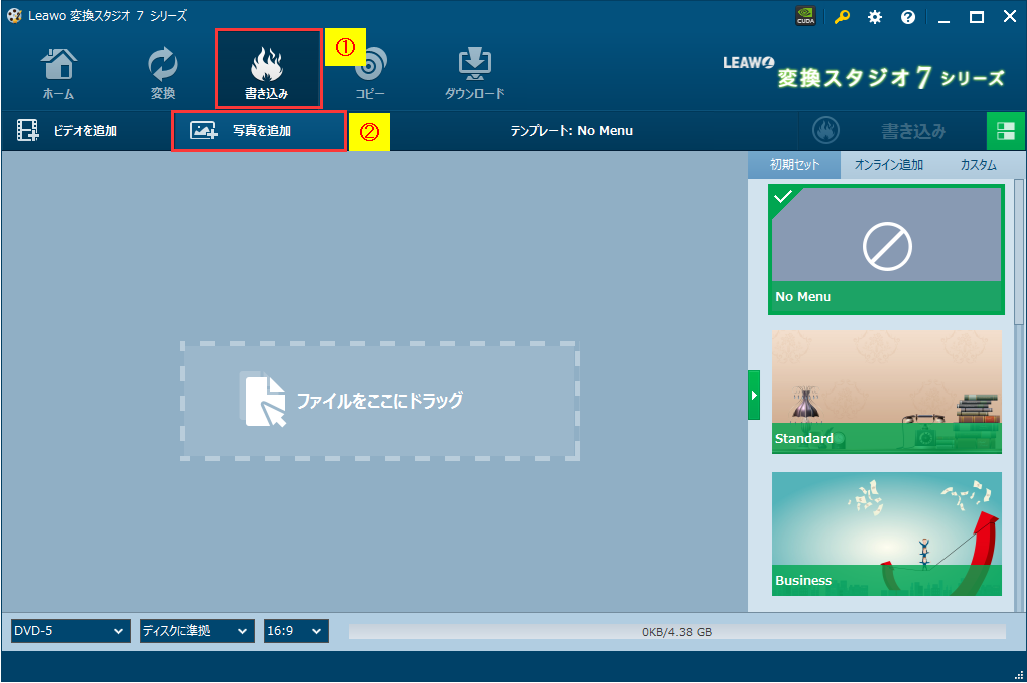Open the key registration icon

pyautogui.click(x=842, y=17)
